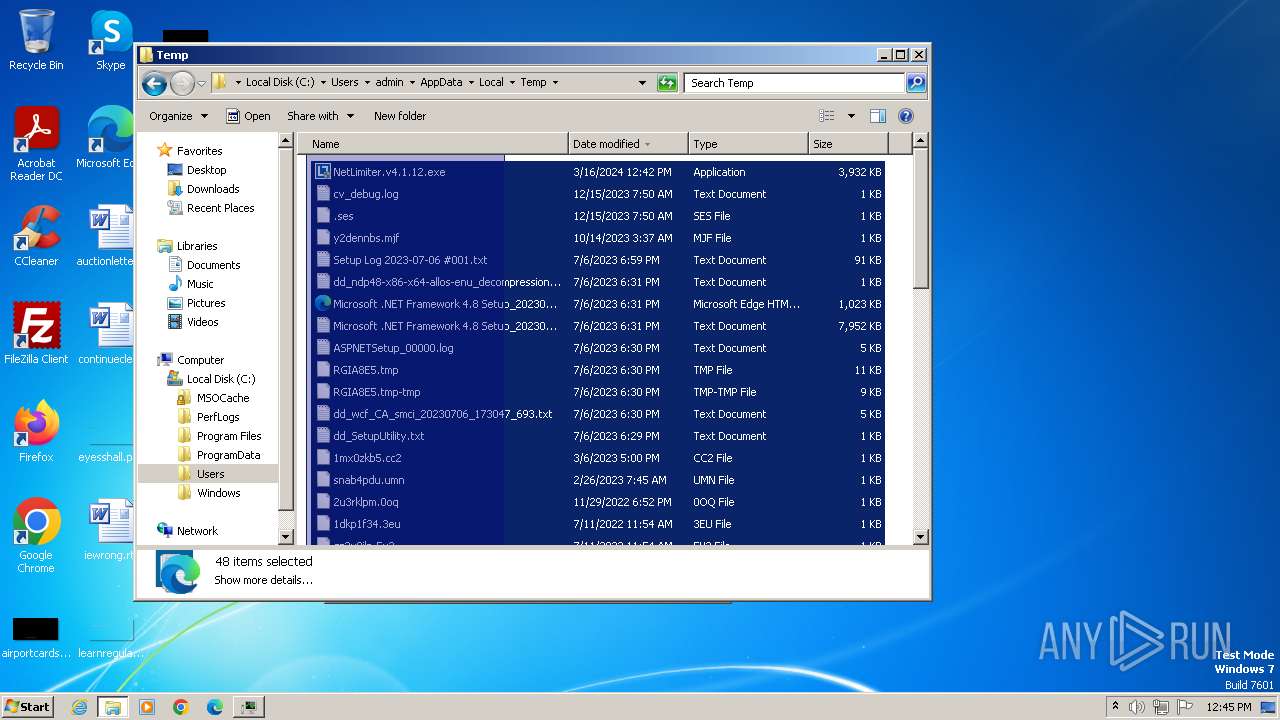Open the recent pages dropdown arrow
1280x720 pixels.
coord(201,83)
